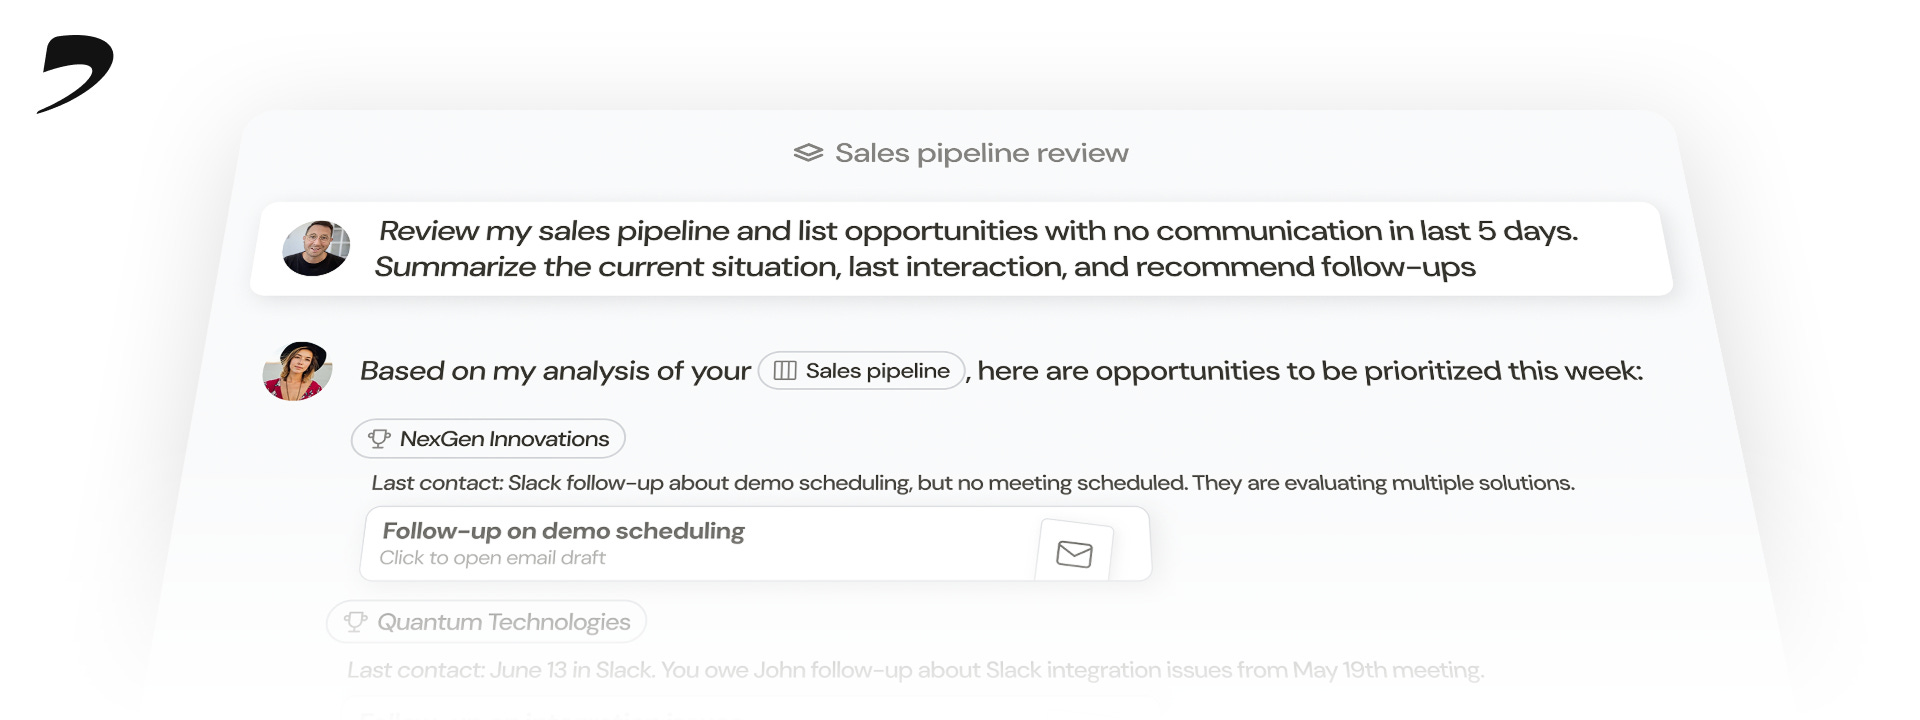The width and height of the screenshot is (1920, 720).
Task: Open the "Sales pipeline" chip label
Action: tap(877, 371)
